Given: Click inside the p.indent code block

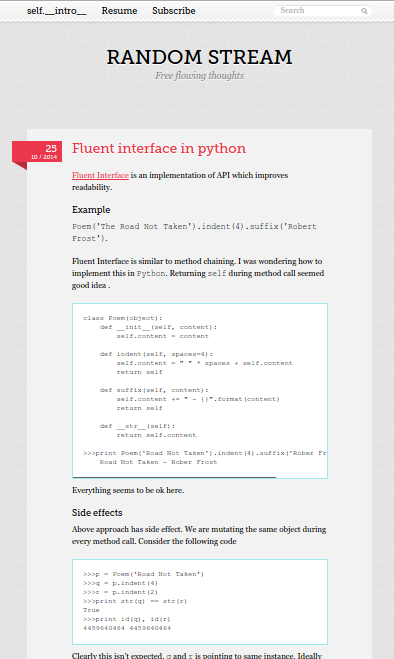Looking at the screenshot, I should point(200,601).
